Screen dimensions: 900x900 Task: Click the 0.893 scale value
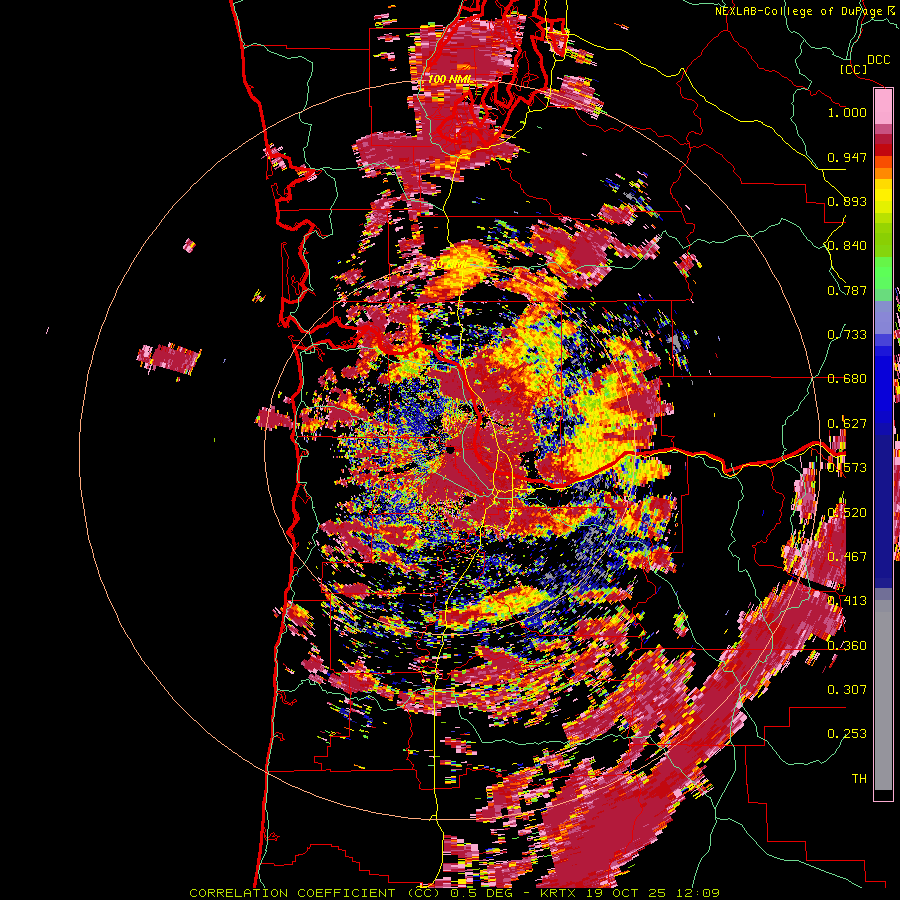pyautogui.click(x=847, y=201)
